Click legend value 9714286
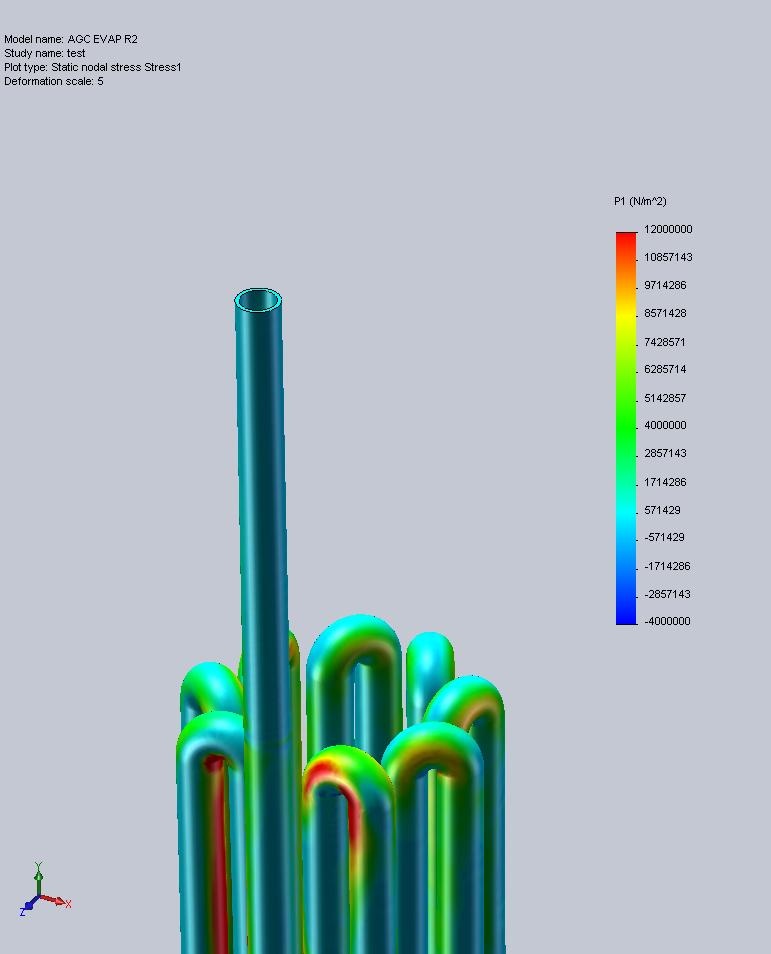This screenshot has width=771, height=954. 665,285
